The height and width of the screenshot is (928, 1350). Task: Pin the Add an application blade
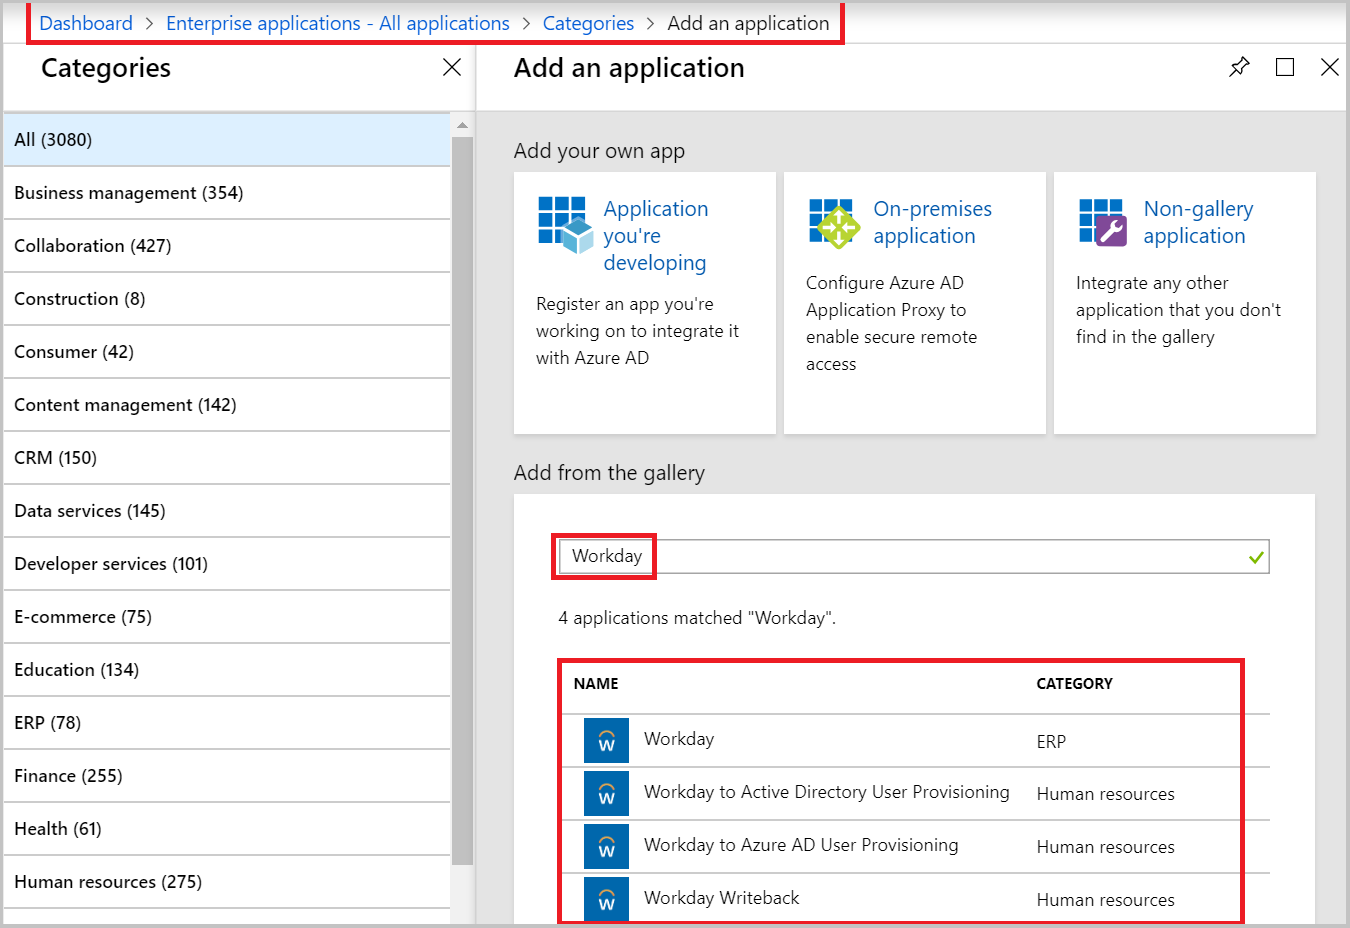(x=1239, y=67)
